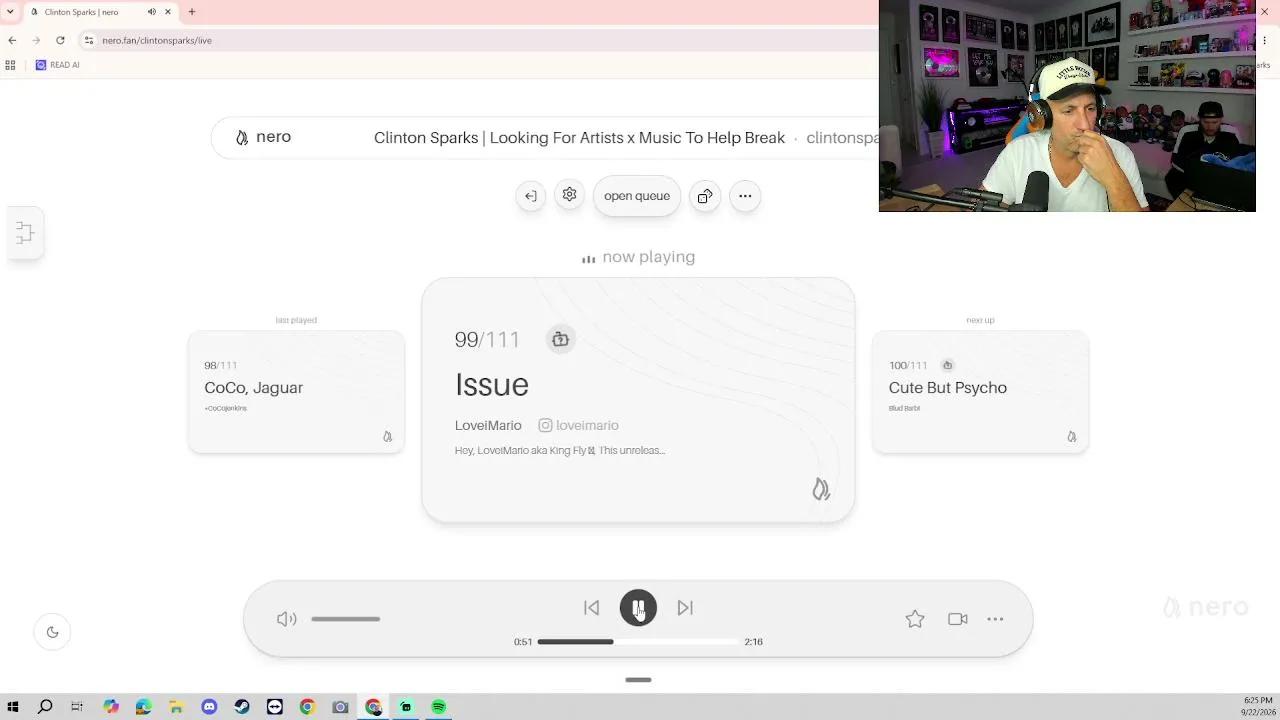The width and height of the screenshot is (1280, 720).
Task: Toggle dark mode with the moon icon
Action: tap(53, 632)
